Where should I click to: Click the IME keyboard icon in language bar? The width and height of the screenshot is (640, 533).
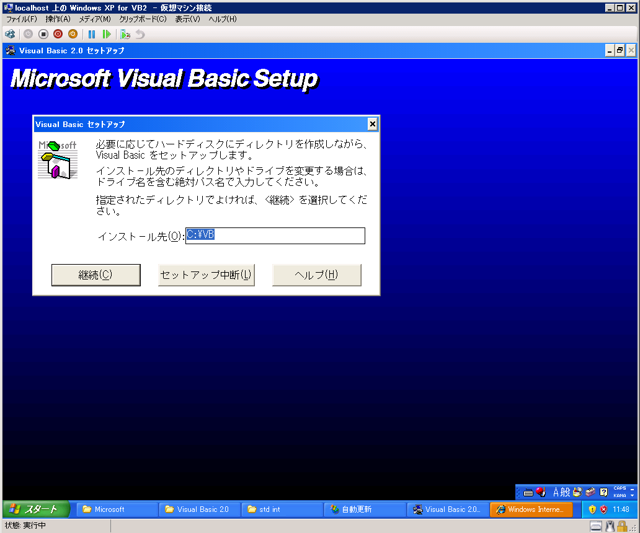pyautogui.click(x=528, y=492)
